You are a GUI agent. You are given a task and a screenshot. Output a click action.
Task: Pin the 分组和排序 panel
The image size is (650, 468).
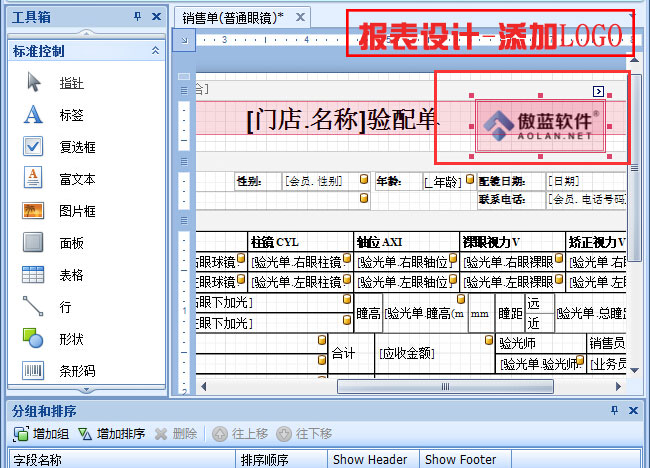point(615,411)
